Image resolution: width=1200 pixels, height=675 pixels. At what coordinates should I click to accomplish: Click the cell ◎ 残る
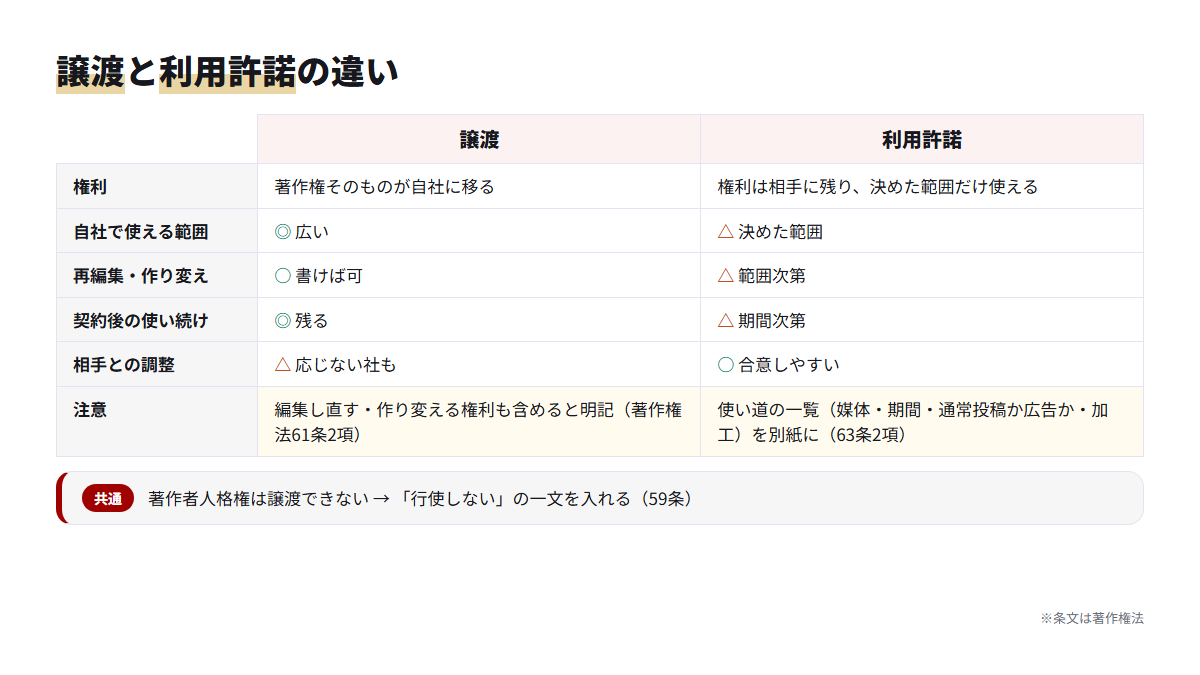479,320
